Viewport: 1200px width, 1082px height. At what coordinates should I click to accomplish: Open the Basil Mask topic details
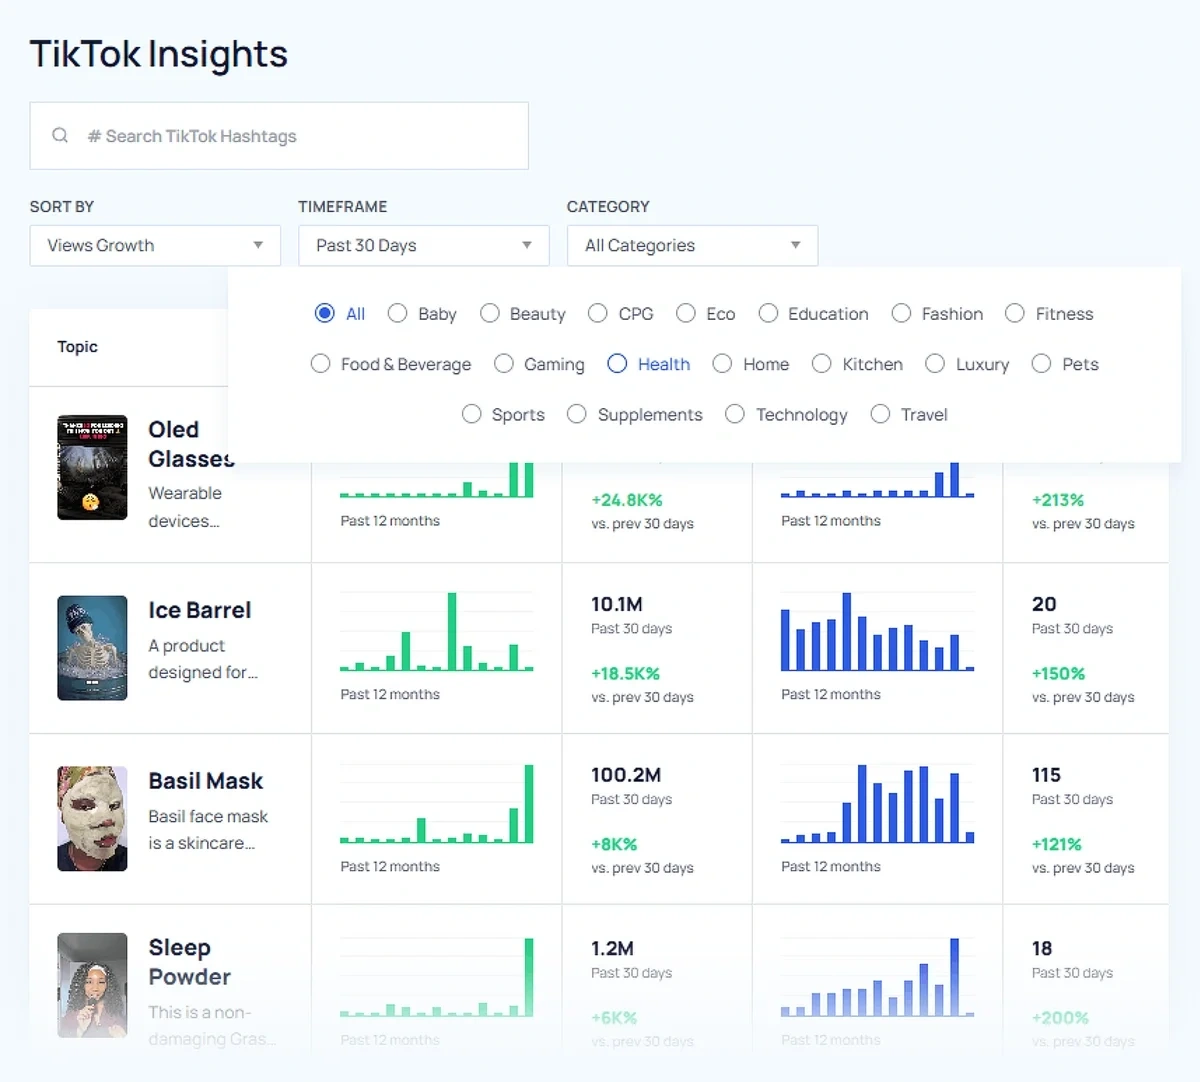tap(206, 781)
